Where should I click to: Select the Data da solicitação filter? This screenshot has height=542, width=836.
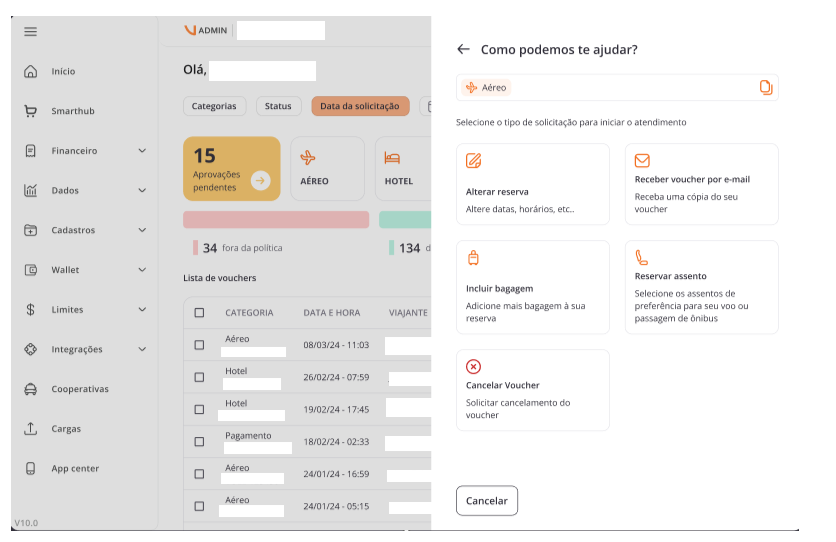360,106
